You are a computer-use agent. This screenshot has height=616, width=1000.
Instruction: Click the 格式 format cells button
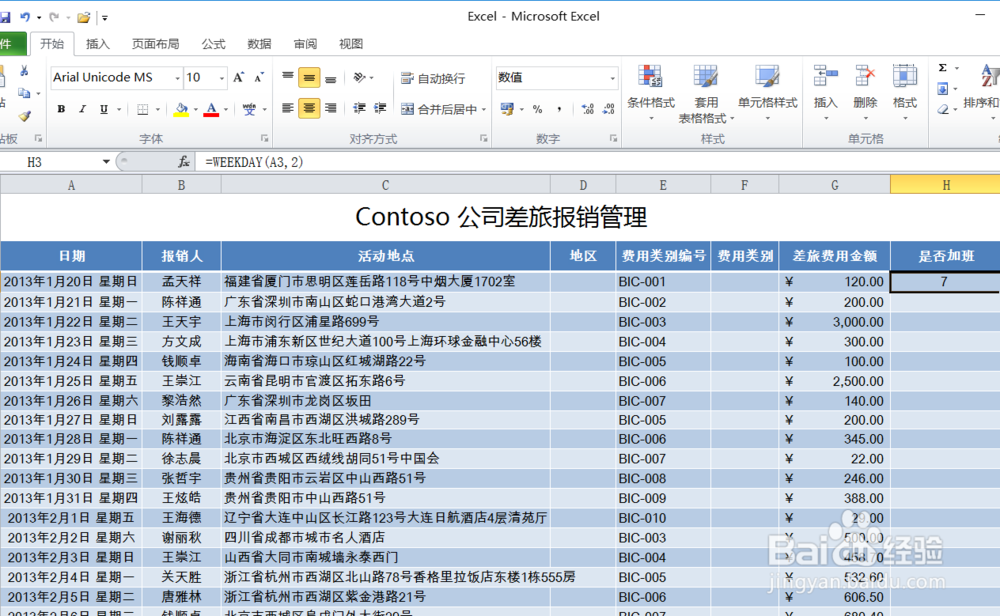[904, 92]
